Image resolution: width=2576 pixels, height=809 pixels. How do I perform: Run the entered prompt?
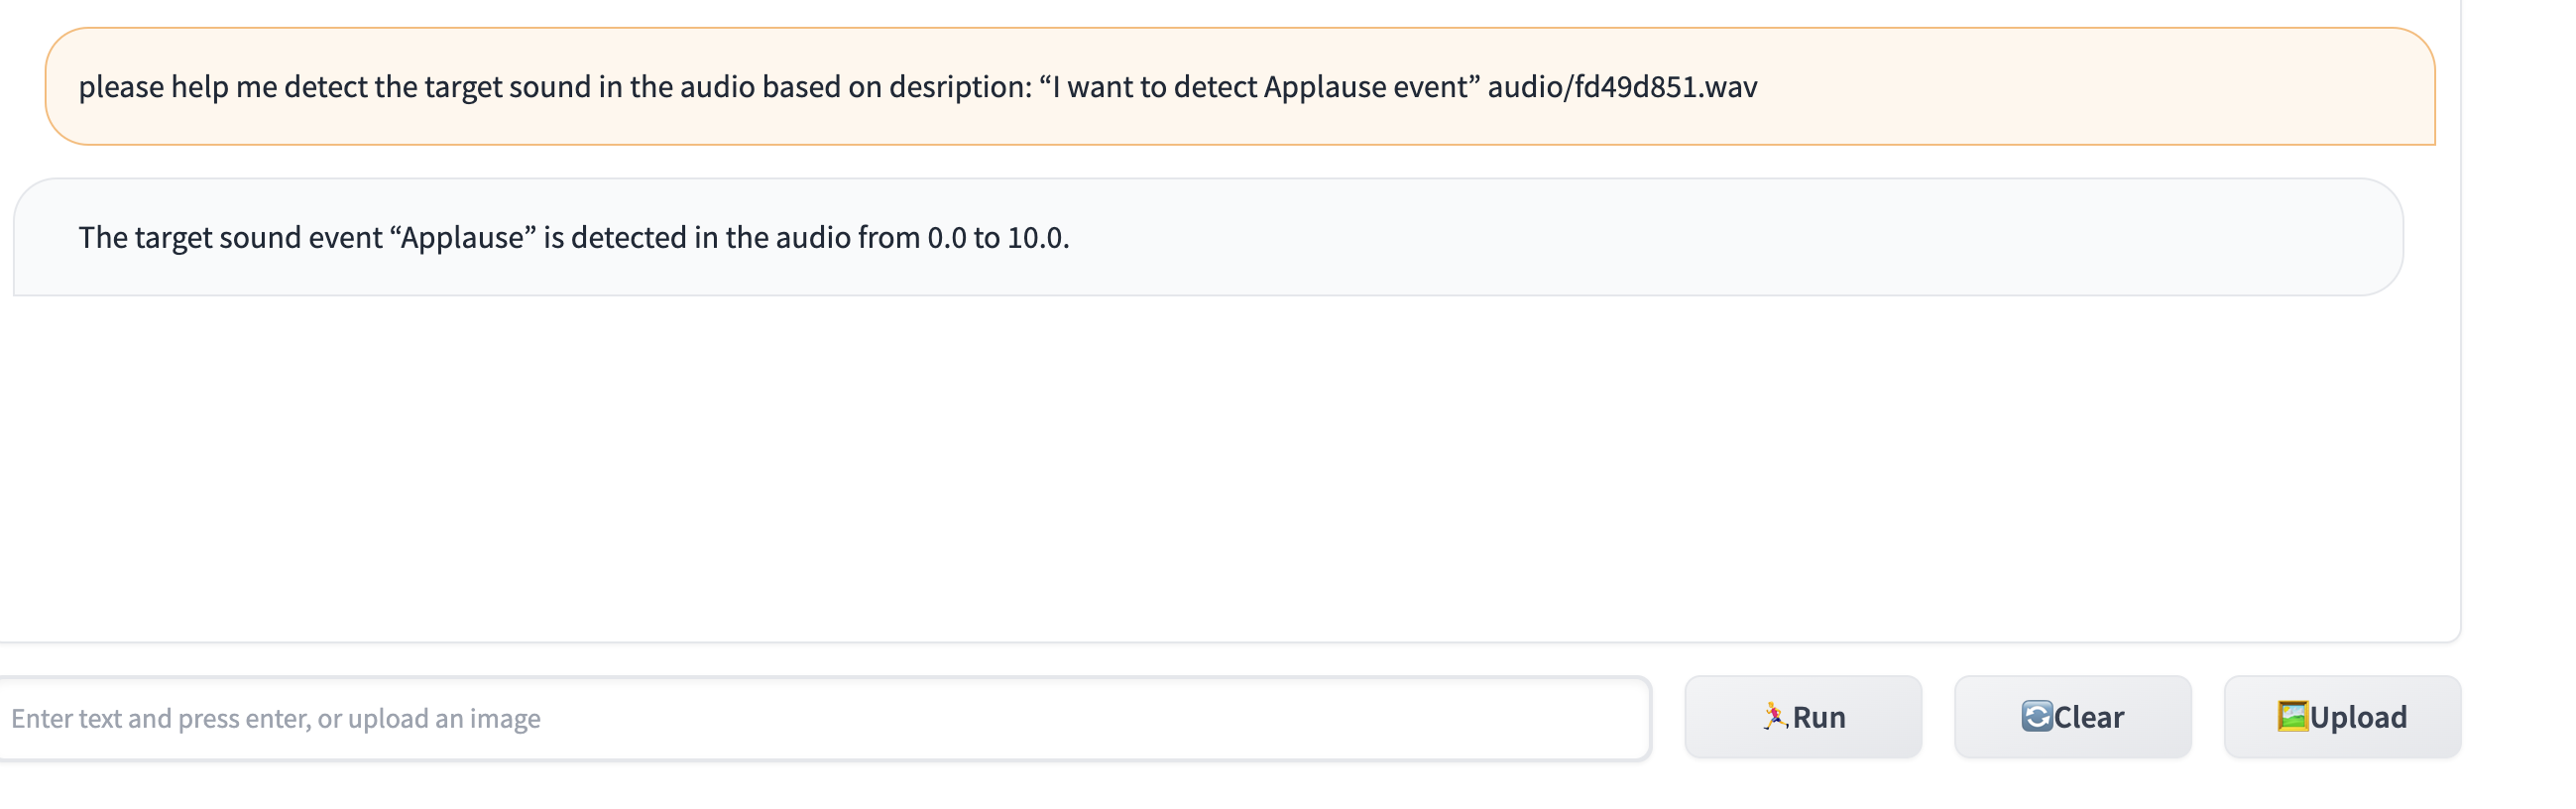pyautogui.click(x=1803, y=717)
